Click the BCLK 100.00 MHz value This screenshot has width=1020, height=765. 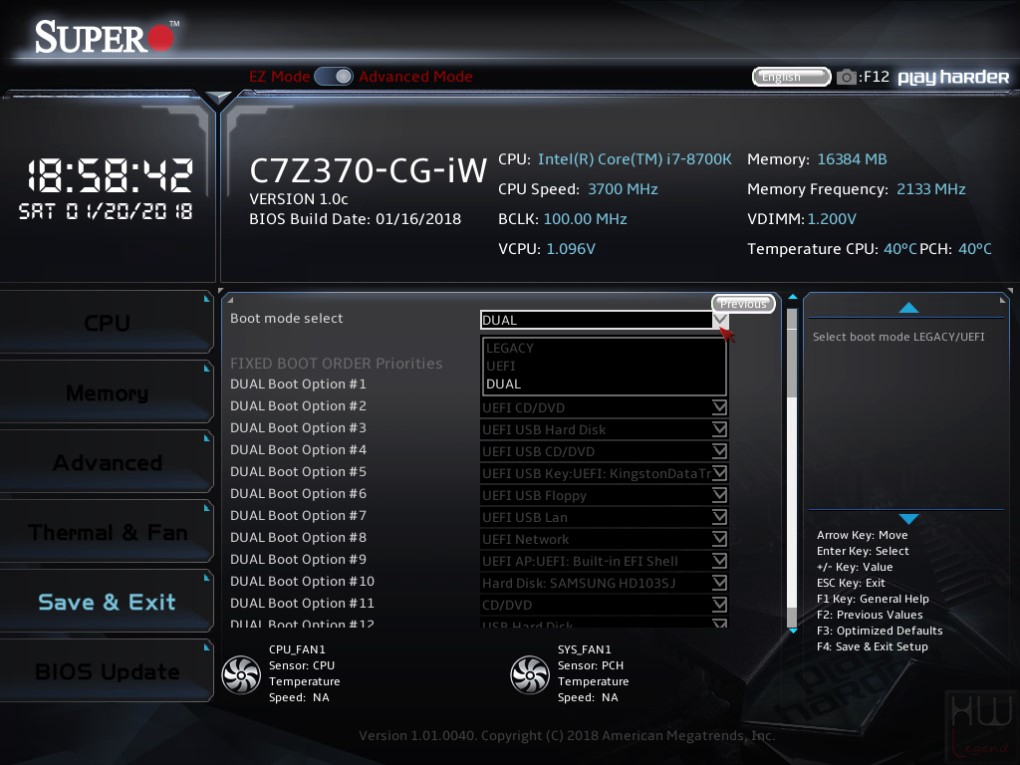(585, 219)
